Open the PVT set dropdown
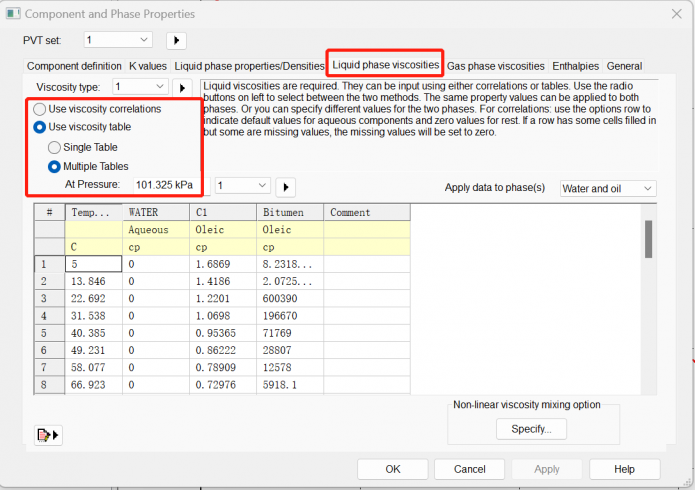Screen dimensions: 695x490 pyautogui.click(x=117, y=40)
